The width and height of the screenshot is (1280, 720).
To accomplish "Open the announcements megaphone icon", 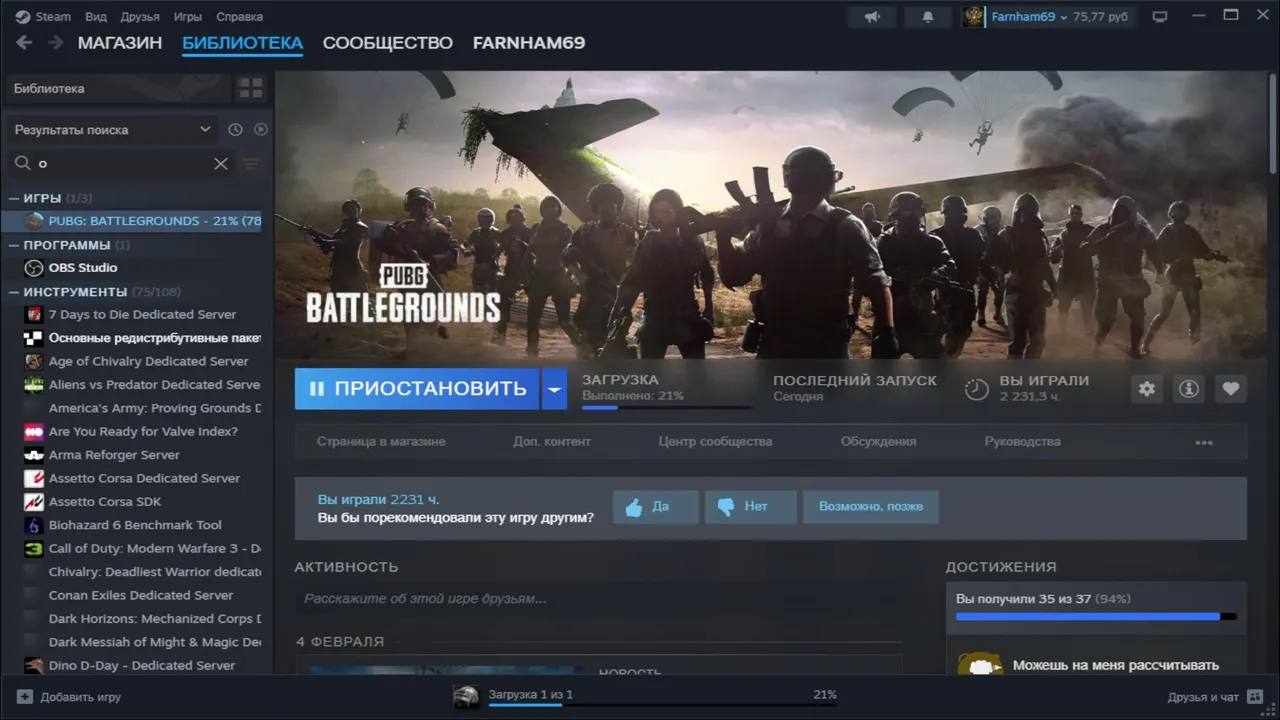I will 872,17.
